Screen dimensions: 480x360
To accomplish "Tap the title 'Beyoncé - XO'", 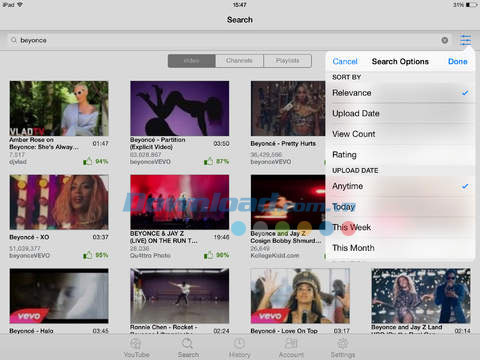I will [x=29, y=237].
